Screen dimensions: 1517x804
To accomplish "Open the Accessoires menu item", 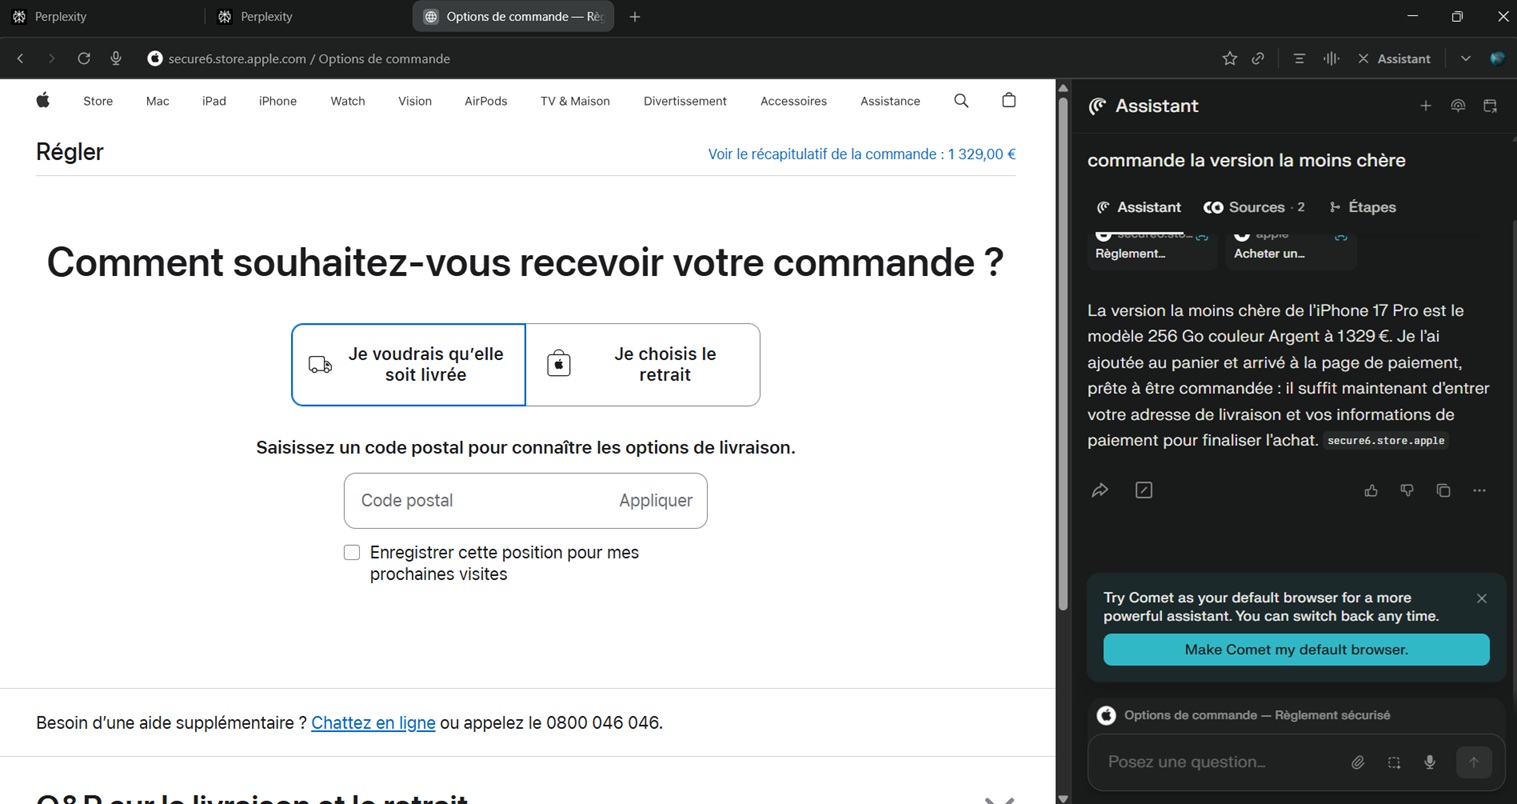I will click(793, 101).
